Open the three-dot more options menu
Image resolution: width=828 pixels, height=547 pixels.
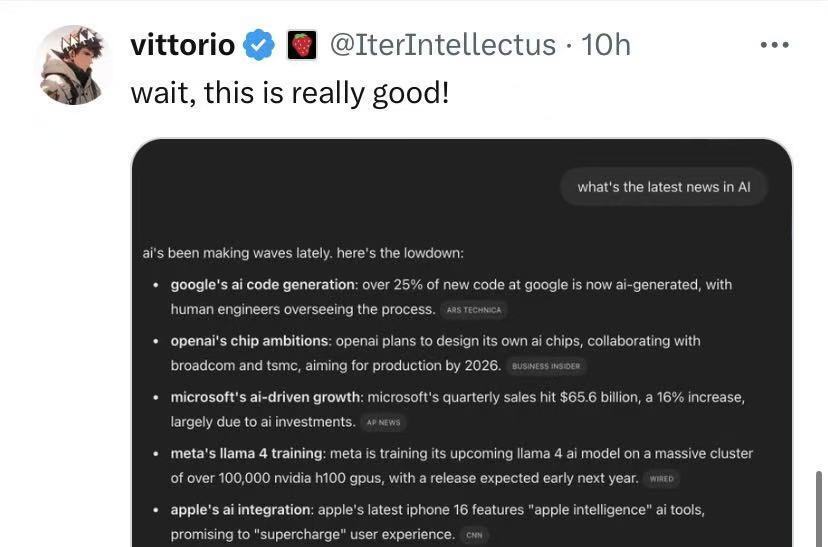pyautogui.click(x=774, y=45)
